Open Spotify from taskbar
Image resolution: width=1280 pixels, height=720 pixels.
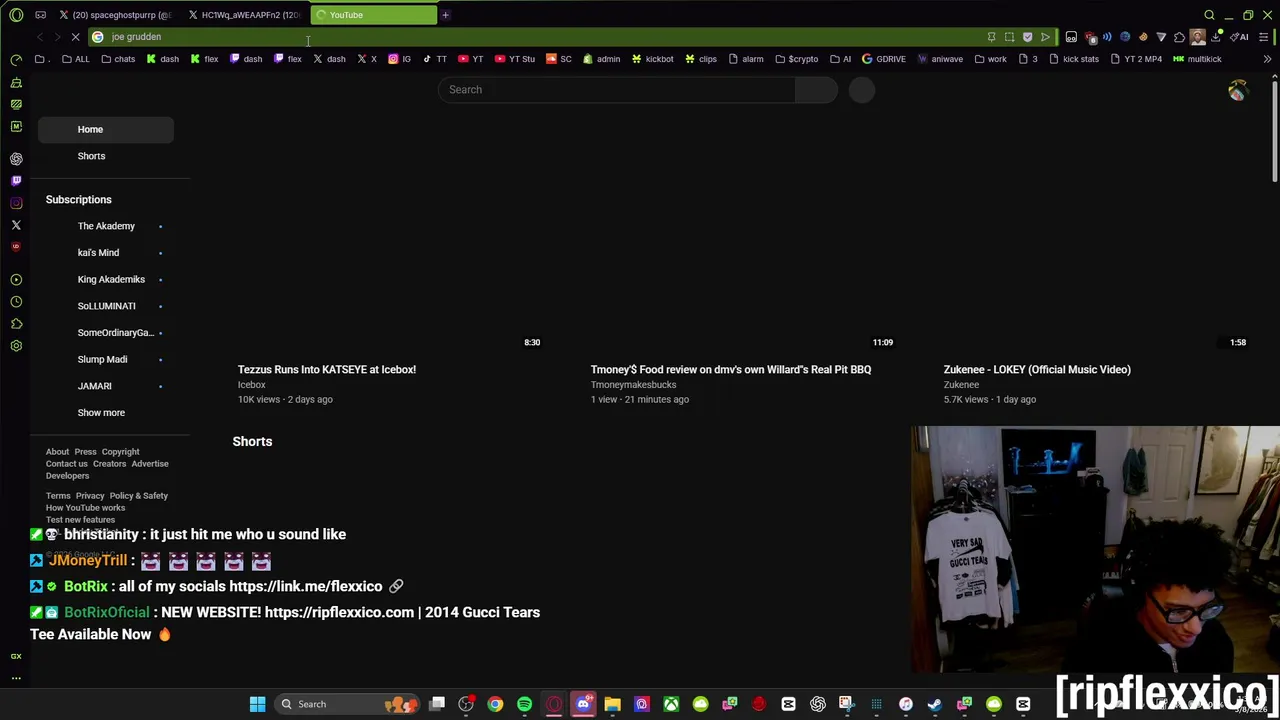tap(524, 704)
